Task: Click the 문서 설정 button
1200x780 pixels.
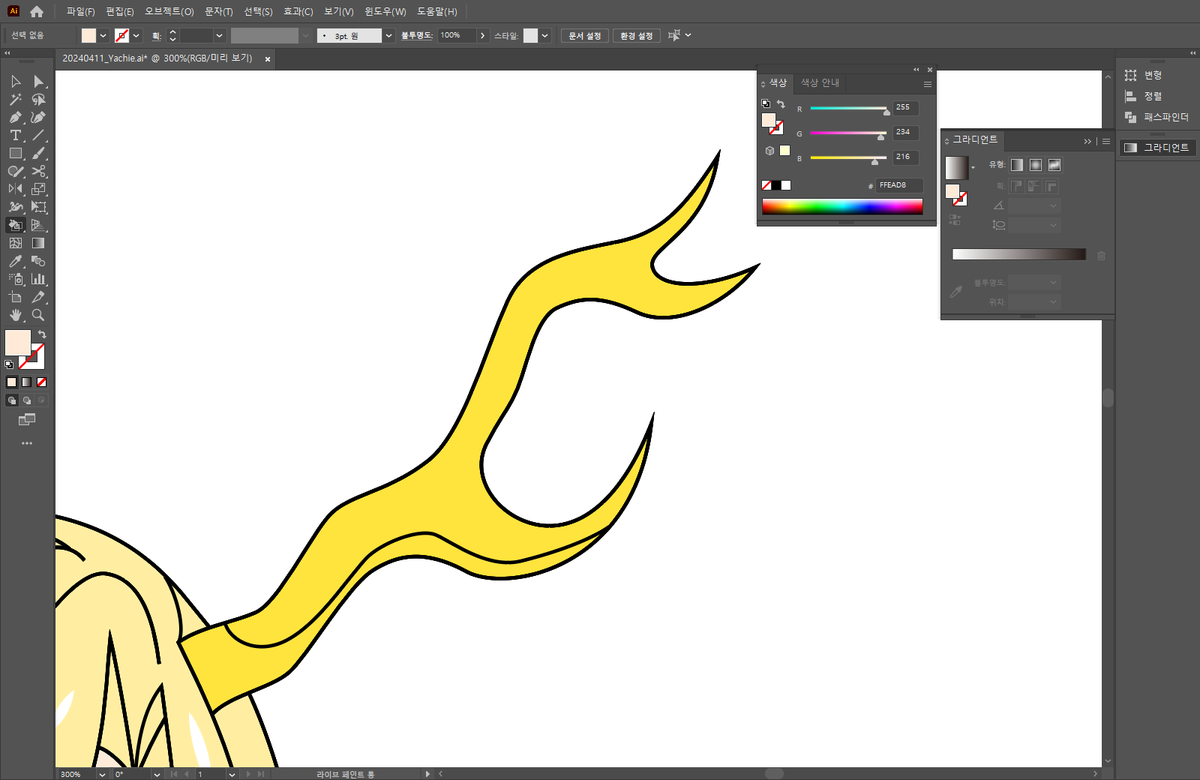Action: click(x=584, y=35)
